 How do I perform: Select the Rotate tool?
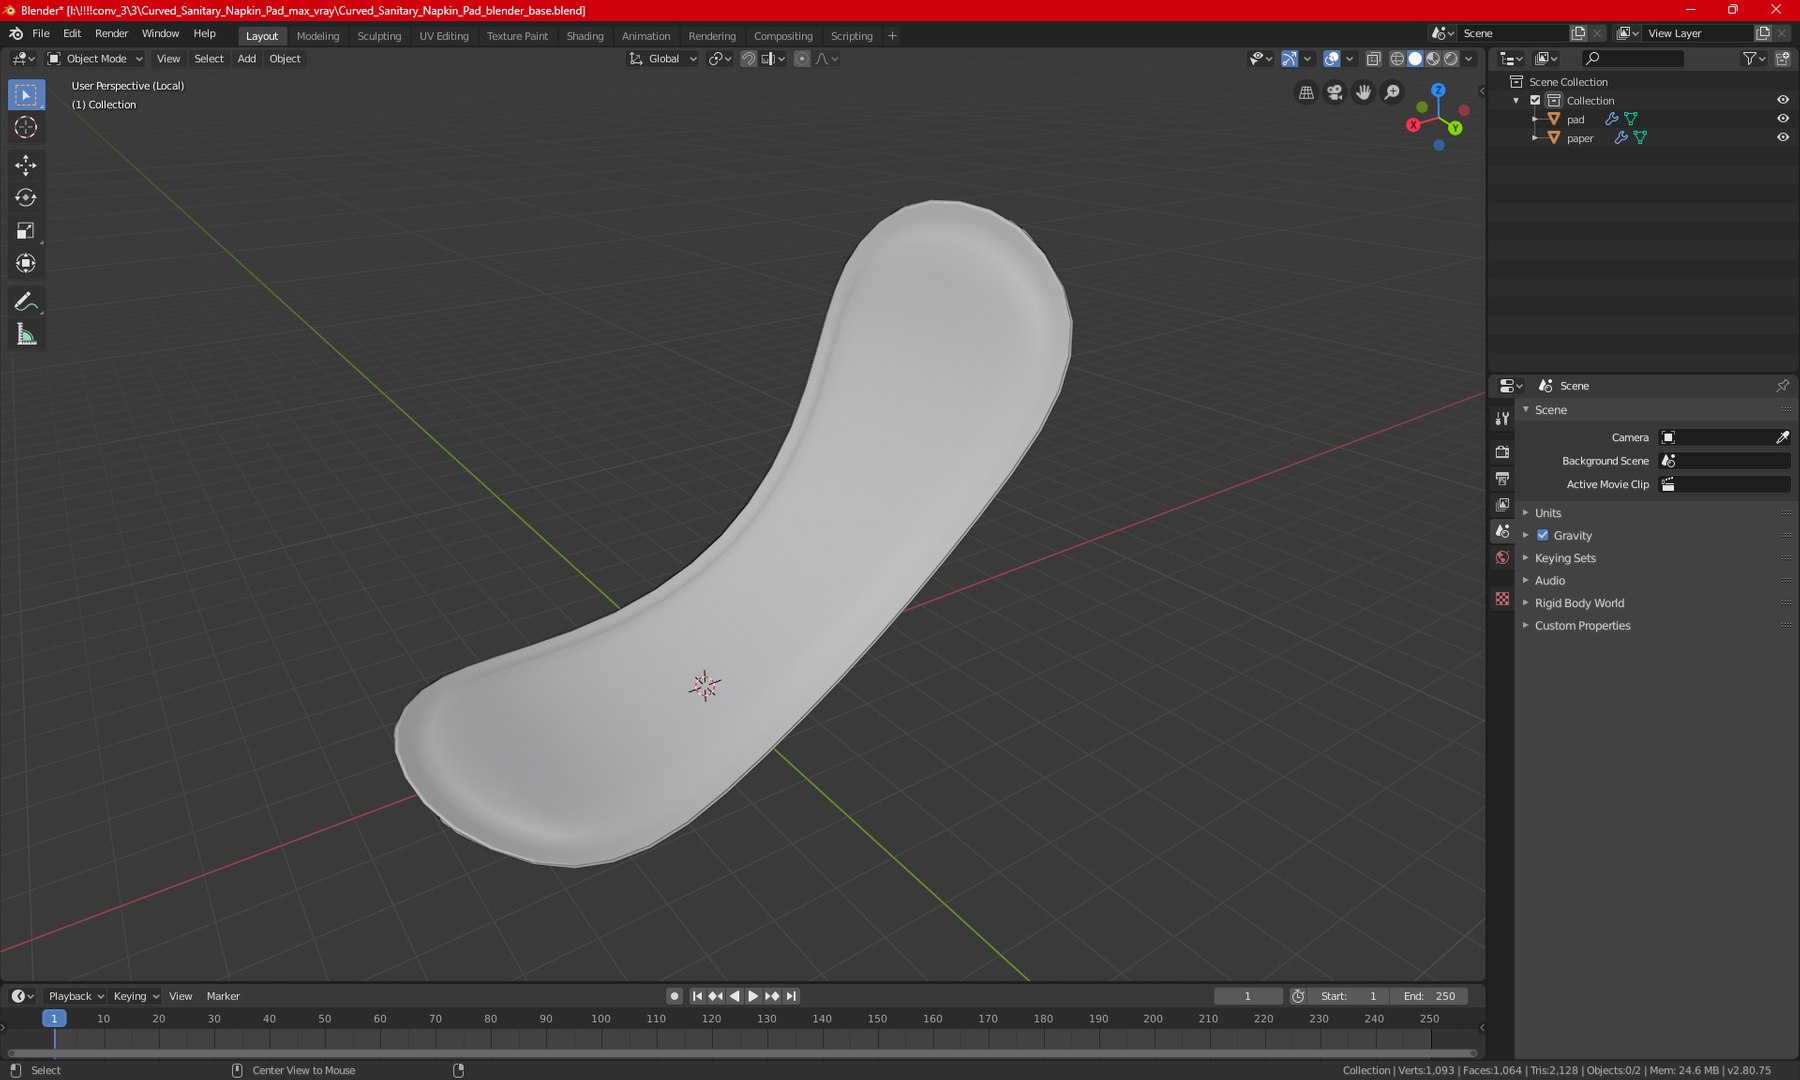pyautogui.click(x=26, y=198)
